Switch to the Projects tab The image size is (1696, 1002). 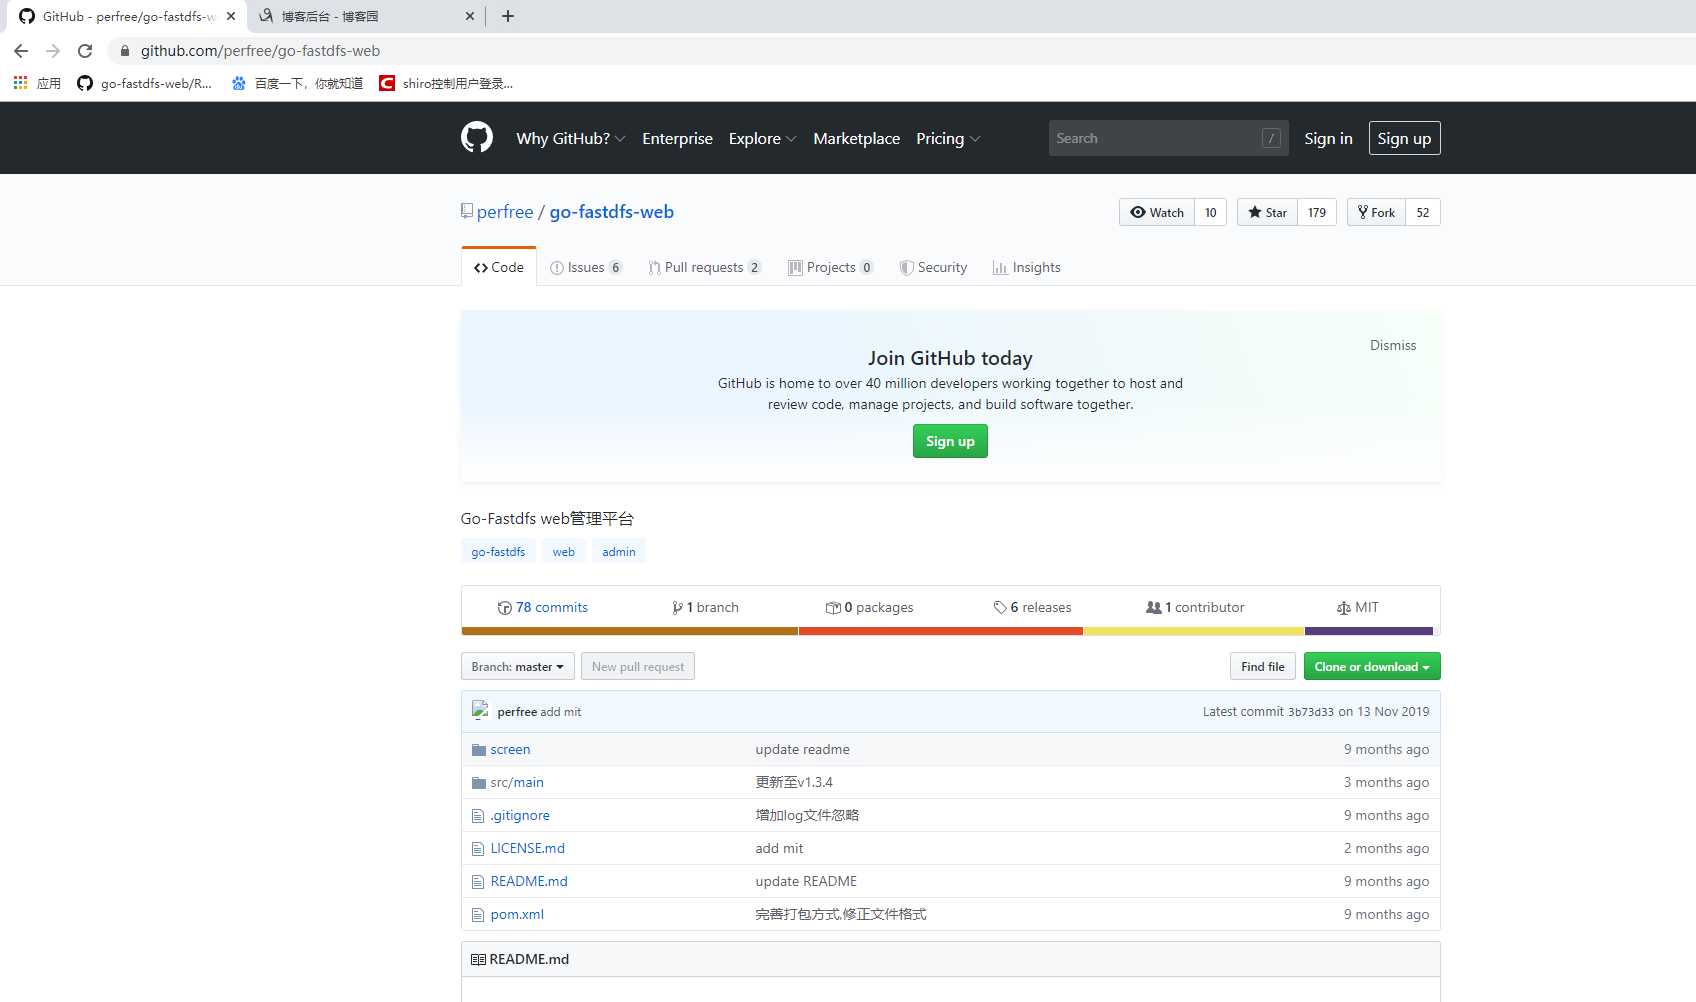[x=830, y=267]
